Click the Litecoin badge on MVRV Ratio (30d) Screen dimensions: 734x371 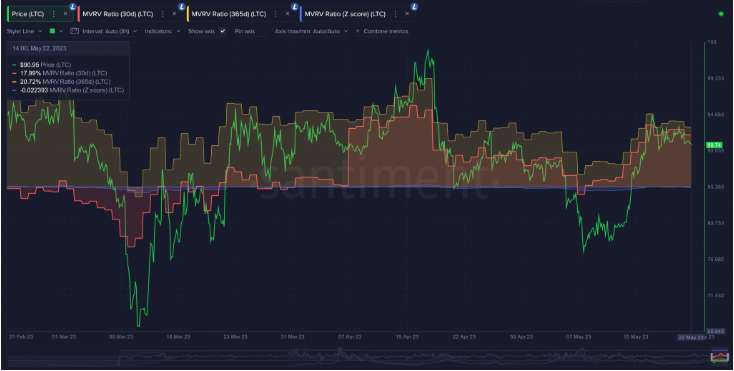pos(182,7)
